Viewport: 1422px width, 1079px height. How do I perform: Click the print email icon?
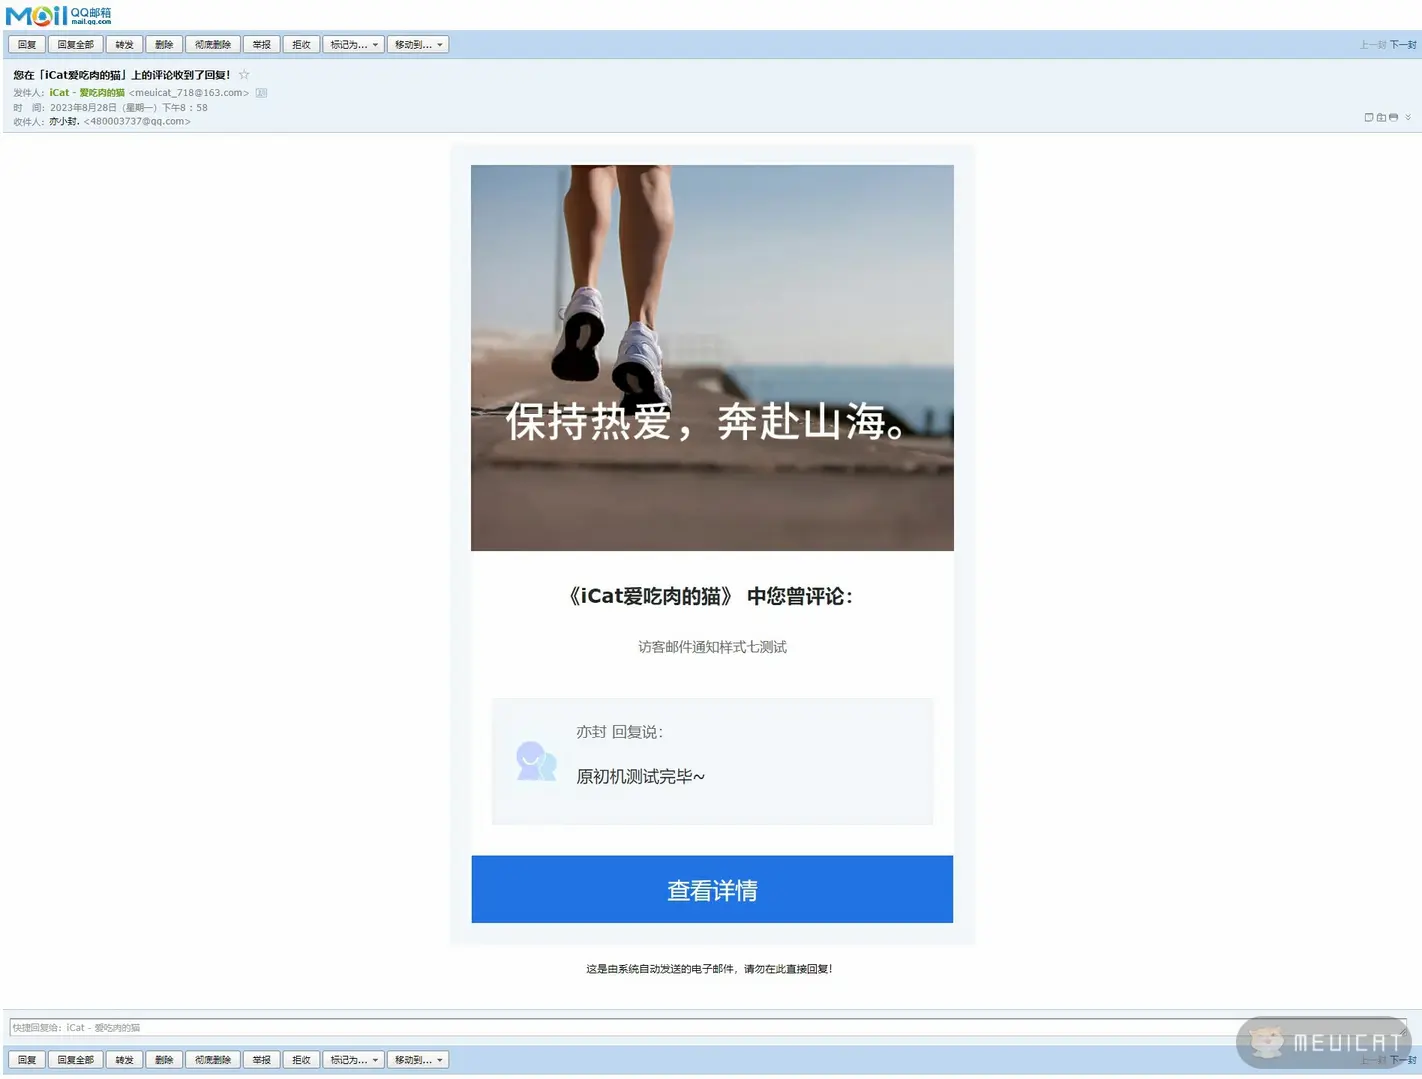(x=1393, y=118)
